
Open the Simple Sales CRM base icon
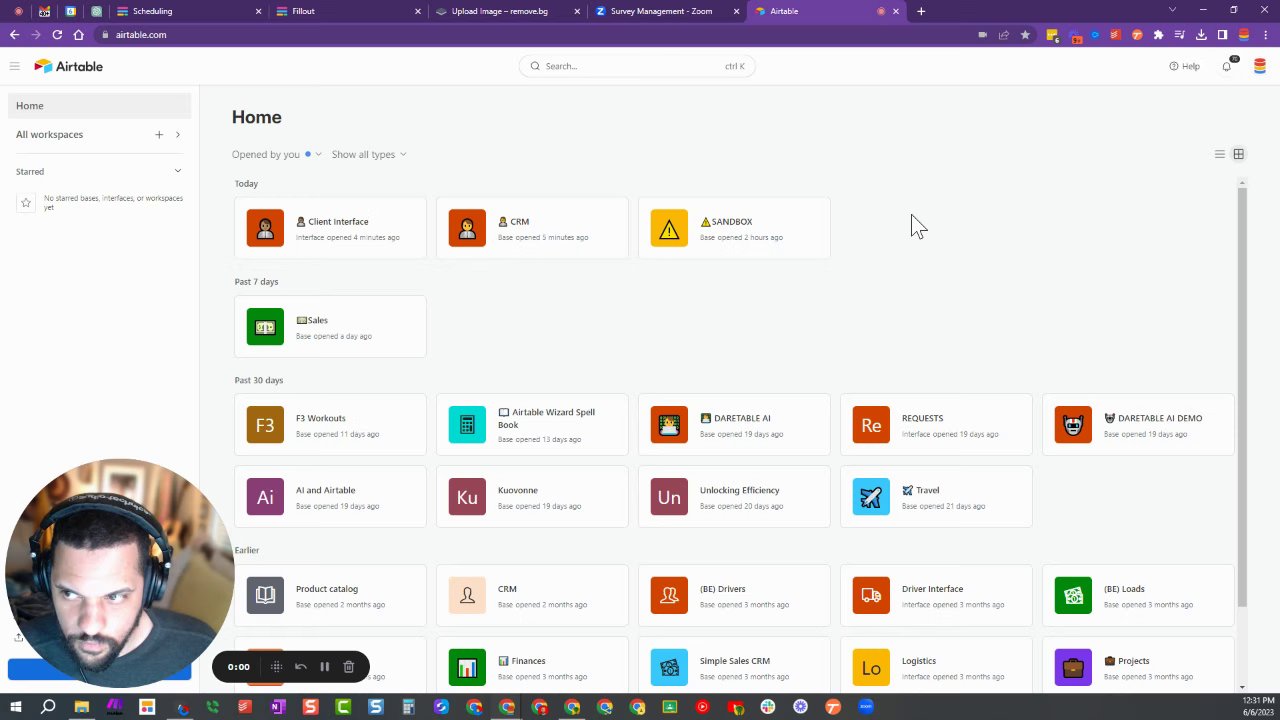tap(669, 668)
